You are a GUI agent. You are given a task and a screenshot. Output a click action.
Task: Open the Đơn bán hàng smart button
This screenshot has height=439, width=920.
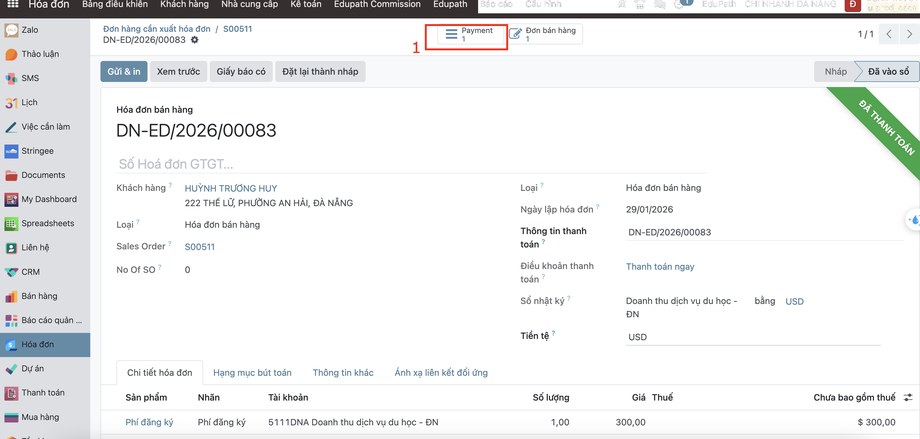pos(544,34)
